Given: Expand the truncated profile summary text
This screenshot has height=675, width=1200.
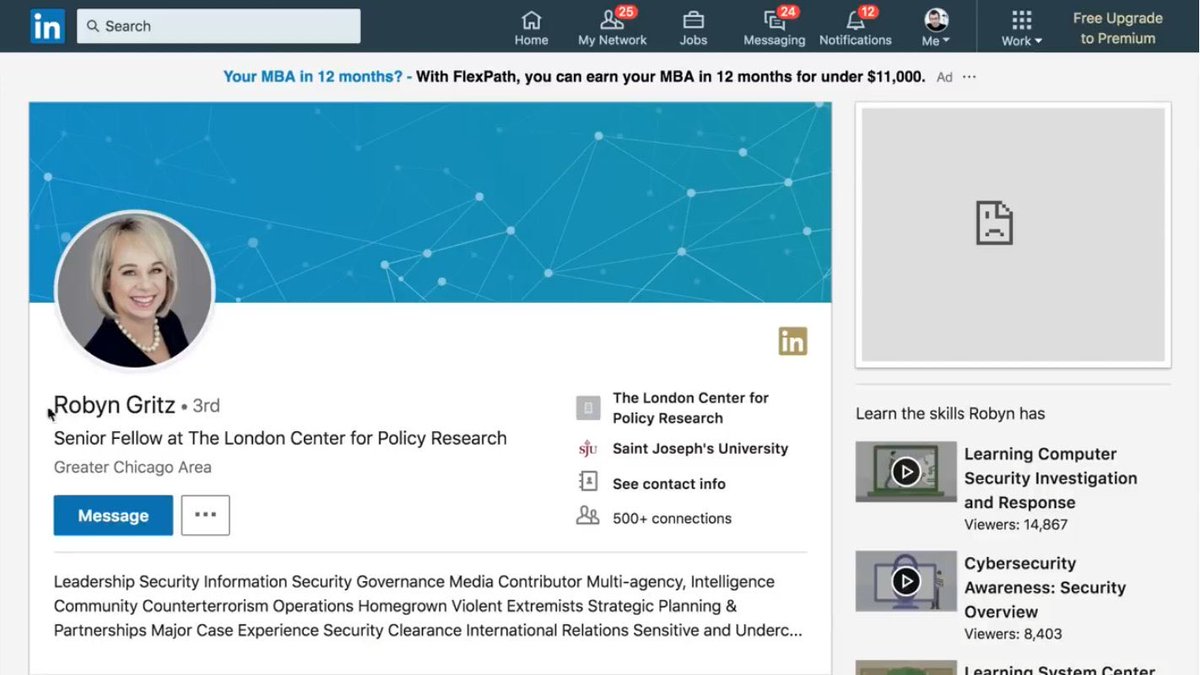Looking at the screenshot, I should tap(428, 606).
